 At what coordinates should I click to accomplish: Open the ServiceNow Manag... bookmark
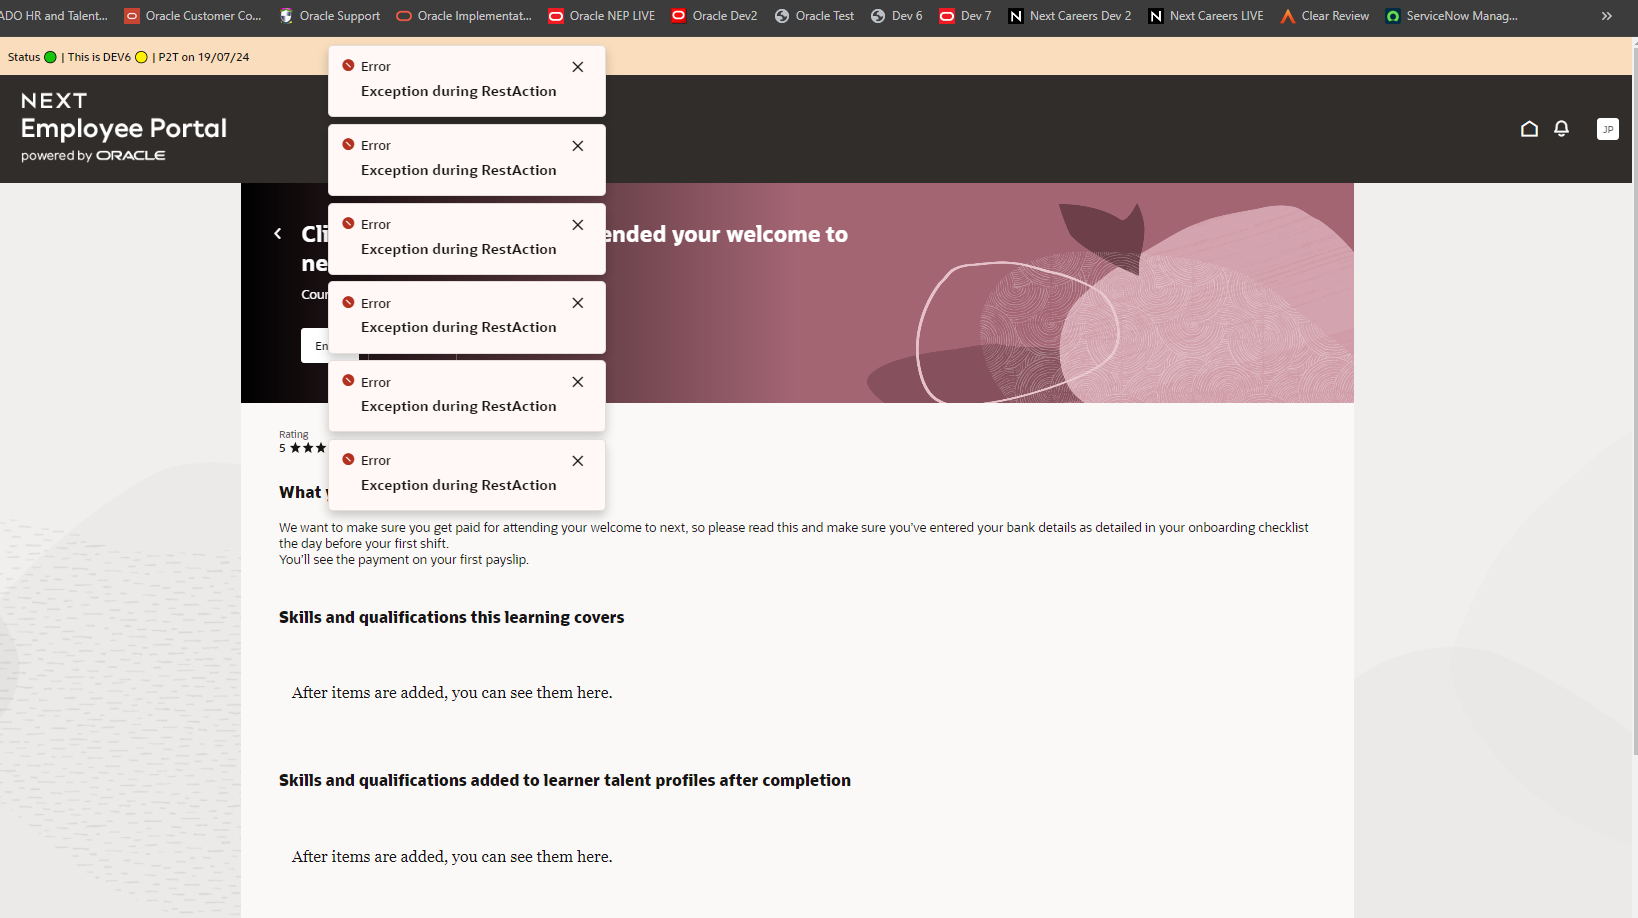click(x=1452, y=16)
